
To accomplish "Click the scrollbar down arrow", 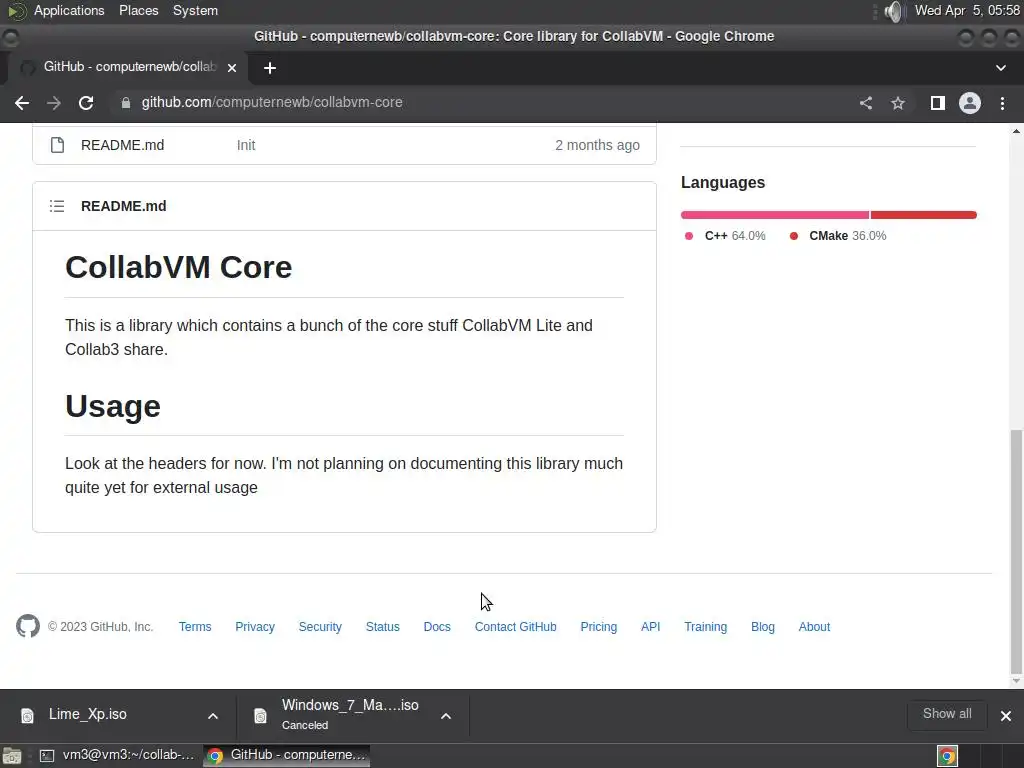I will pos(1016,681).
